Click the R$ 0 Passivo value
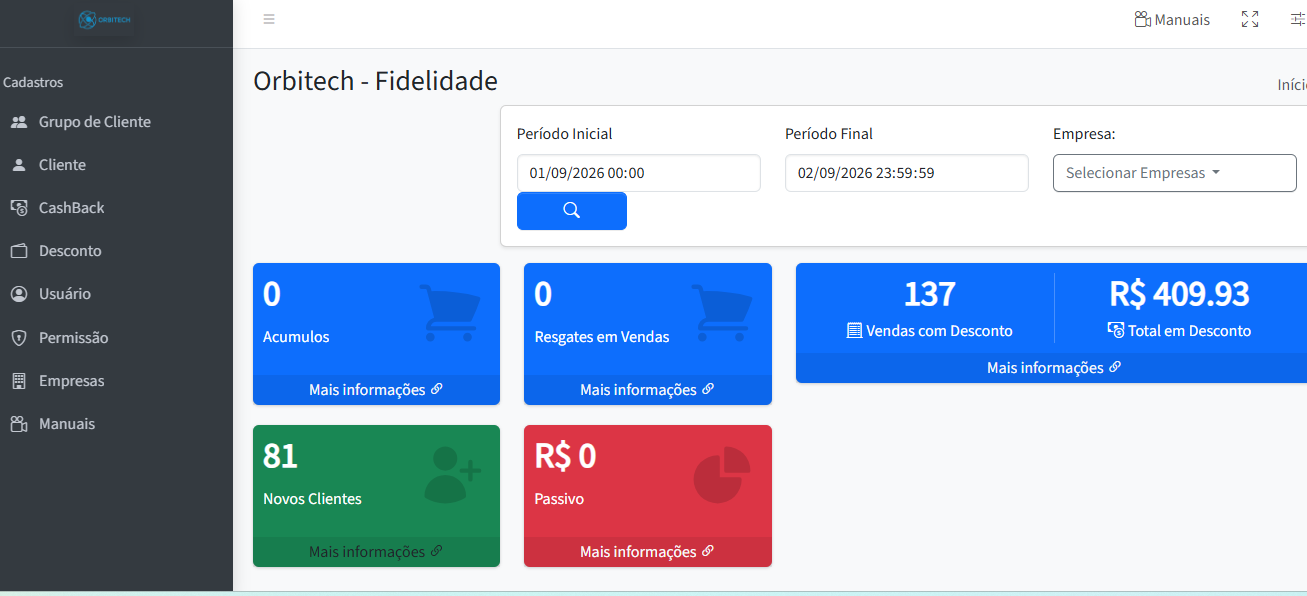 tap(565, 456)
